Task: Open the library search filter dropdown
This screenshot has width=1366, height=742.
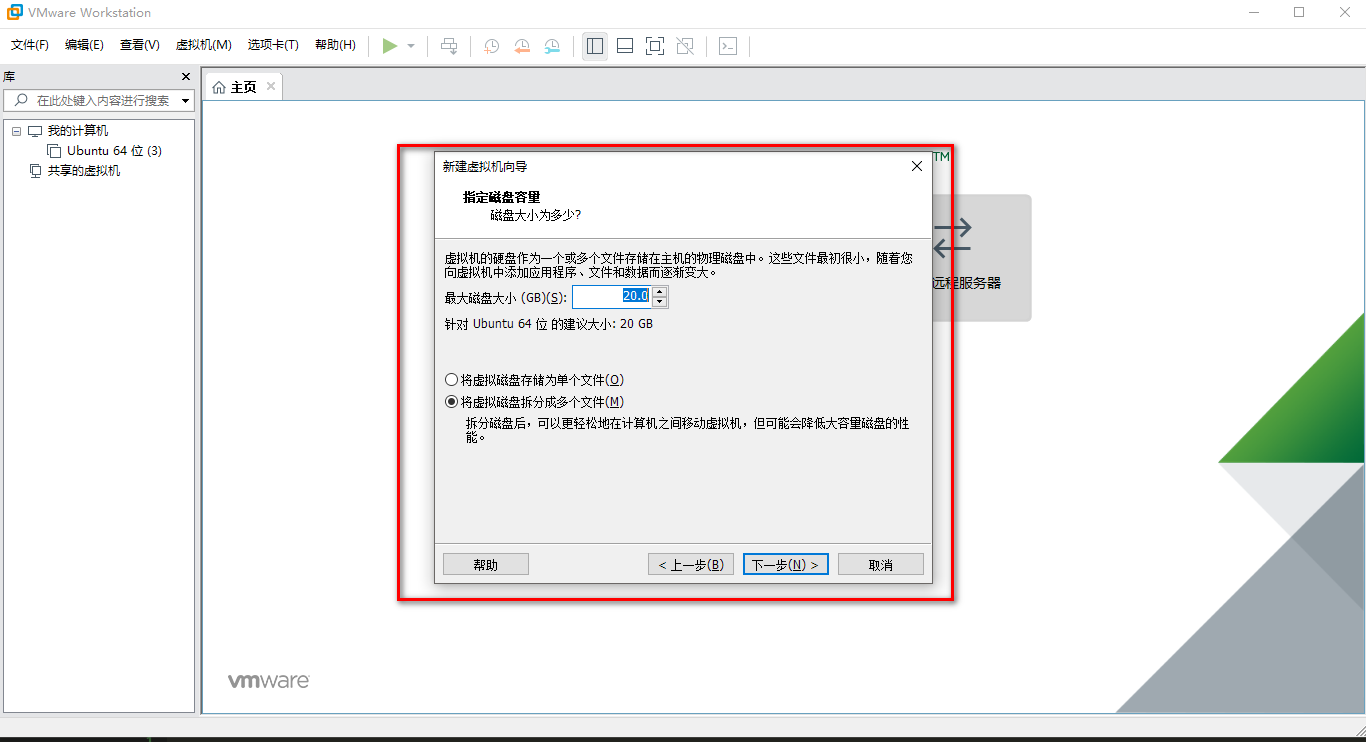Action: click(x=185, y=101)
